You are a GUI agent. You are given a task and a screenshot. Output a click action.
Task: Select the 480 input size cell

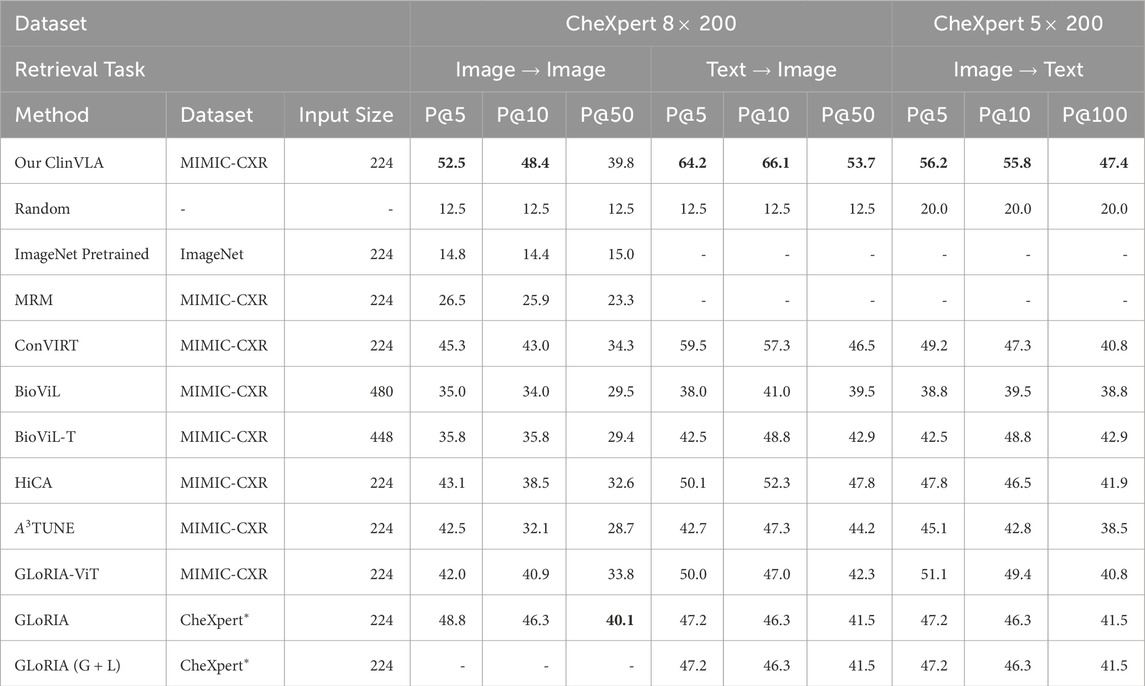[x=381, y=391]
